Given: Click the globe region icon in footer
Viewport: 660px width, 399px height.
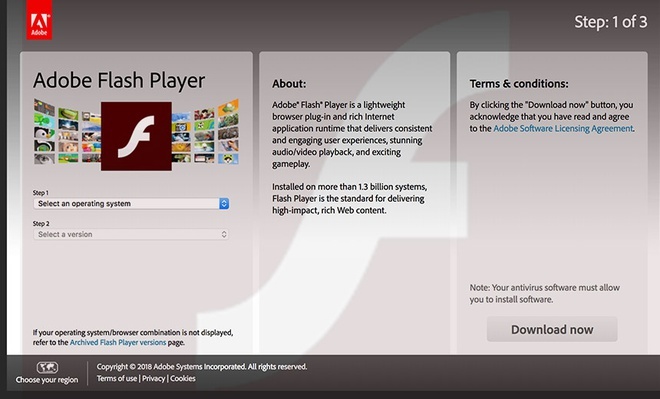Looking at the screenshot, I should (47, 367).
